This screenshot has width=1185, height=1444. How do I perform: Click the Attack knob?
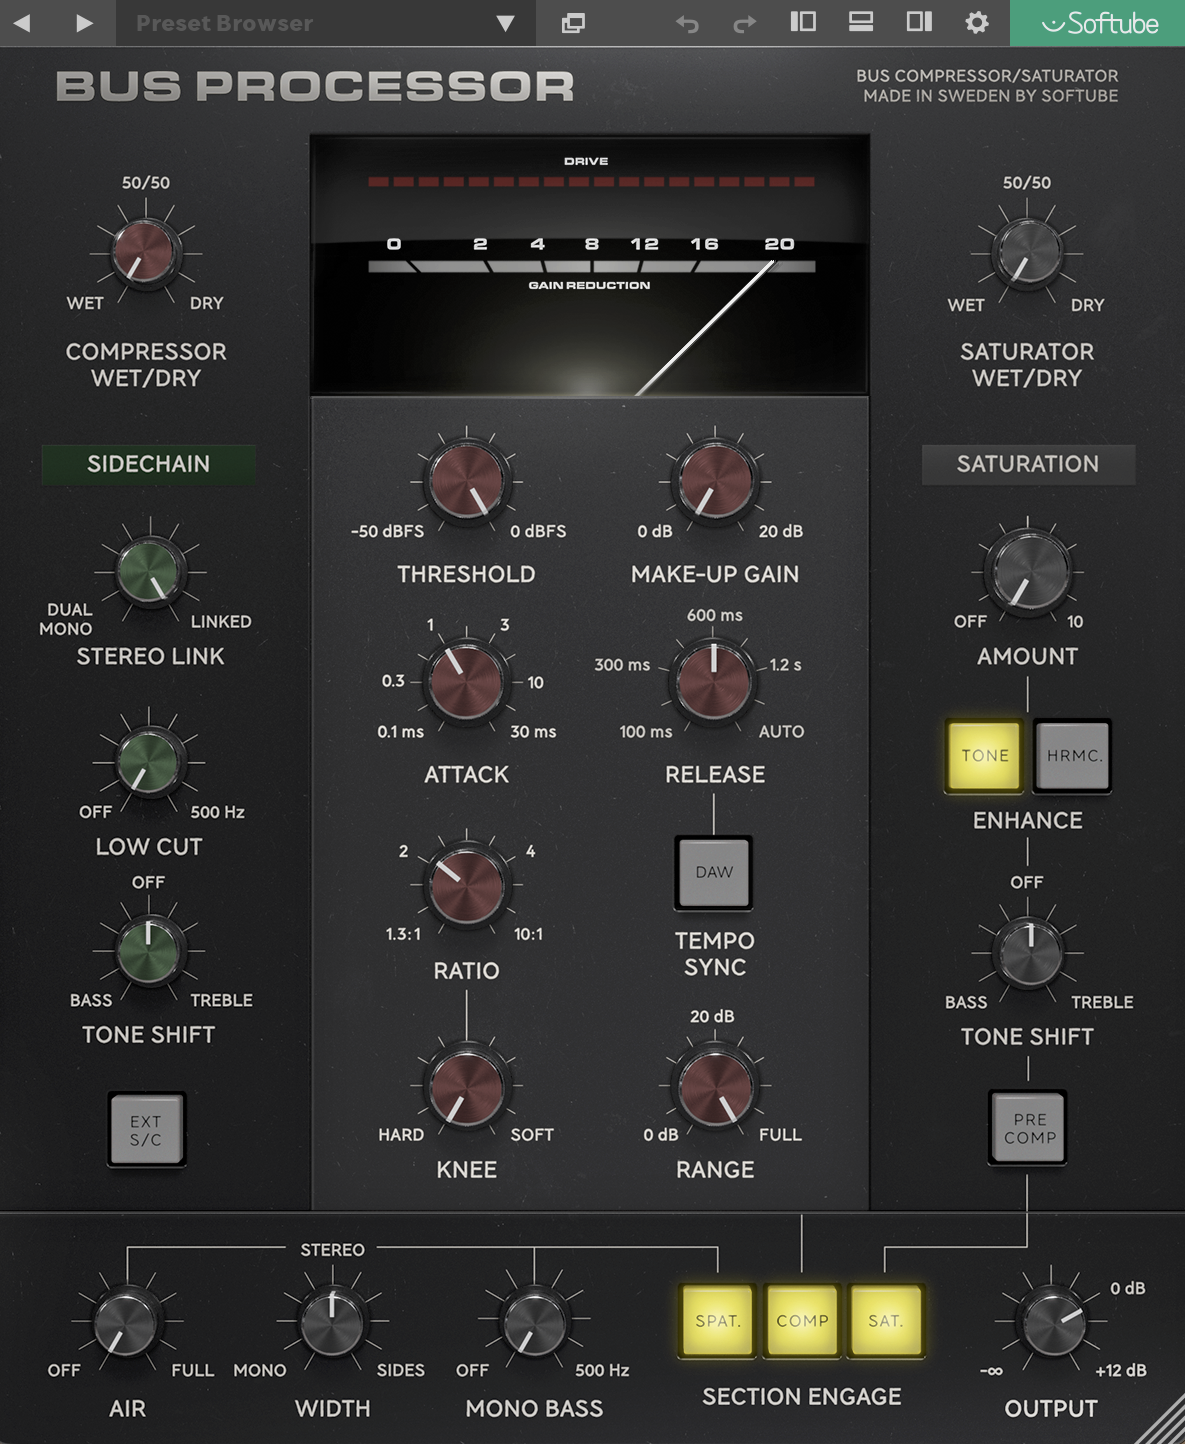pos(466,682)
